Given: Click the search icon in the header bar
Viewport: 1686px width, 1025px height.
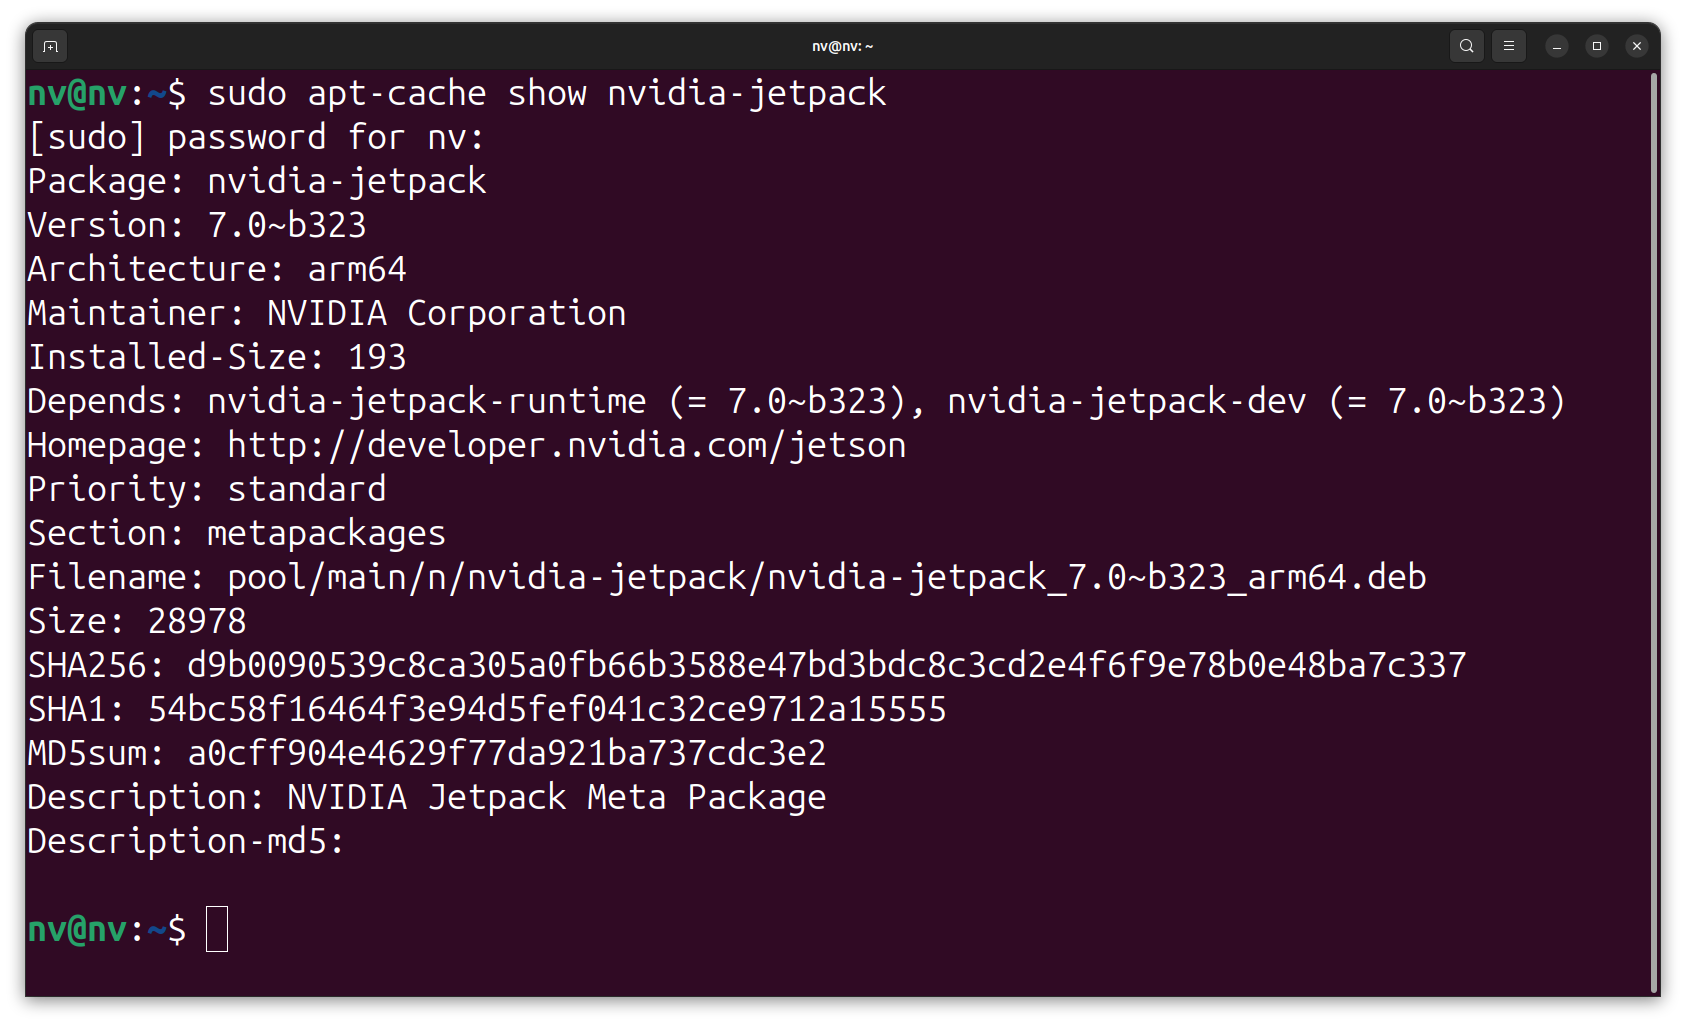Looking at the screenshot, I should (x=1466, y=46).
